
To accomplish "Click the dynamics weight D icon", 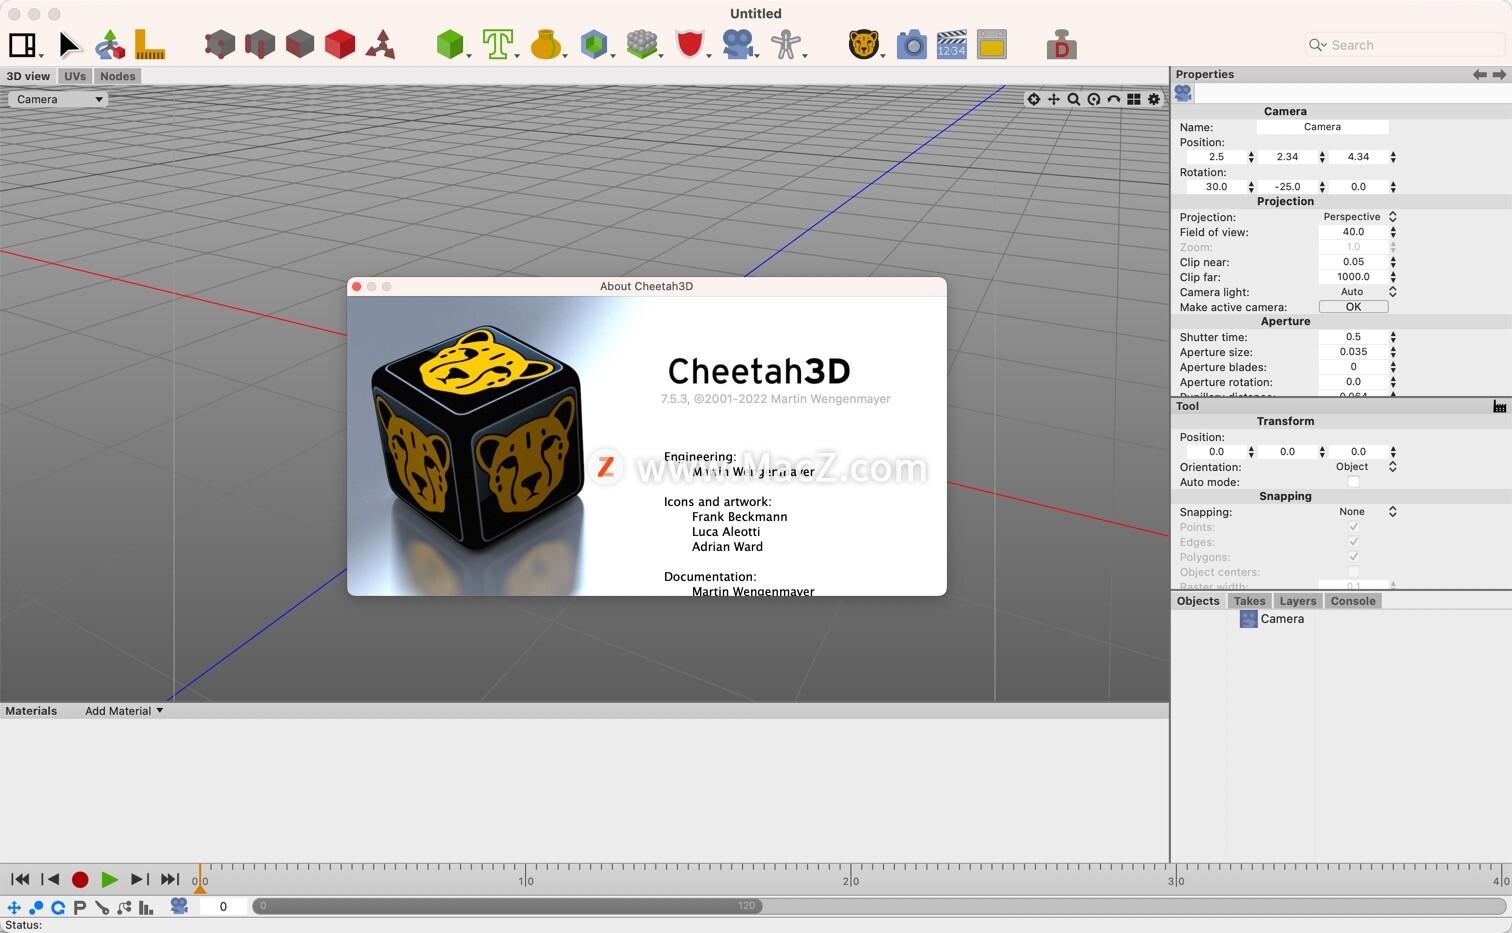I will tap(1061, 45).
